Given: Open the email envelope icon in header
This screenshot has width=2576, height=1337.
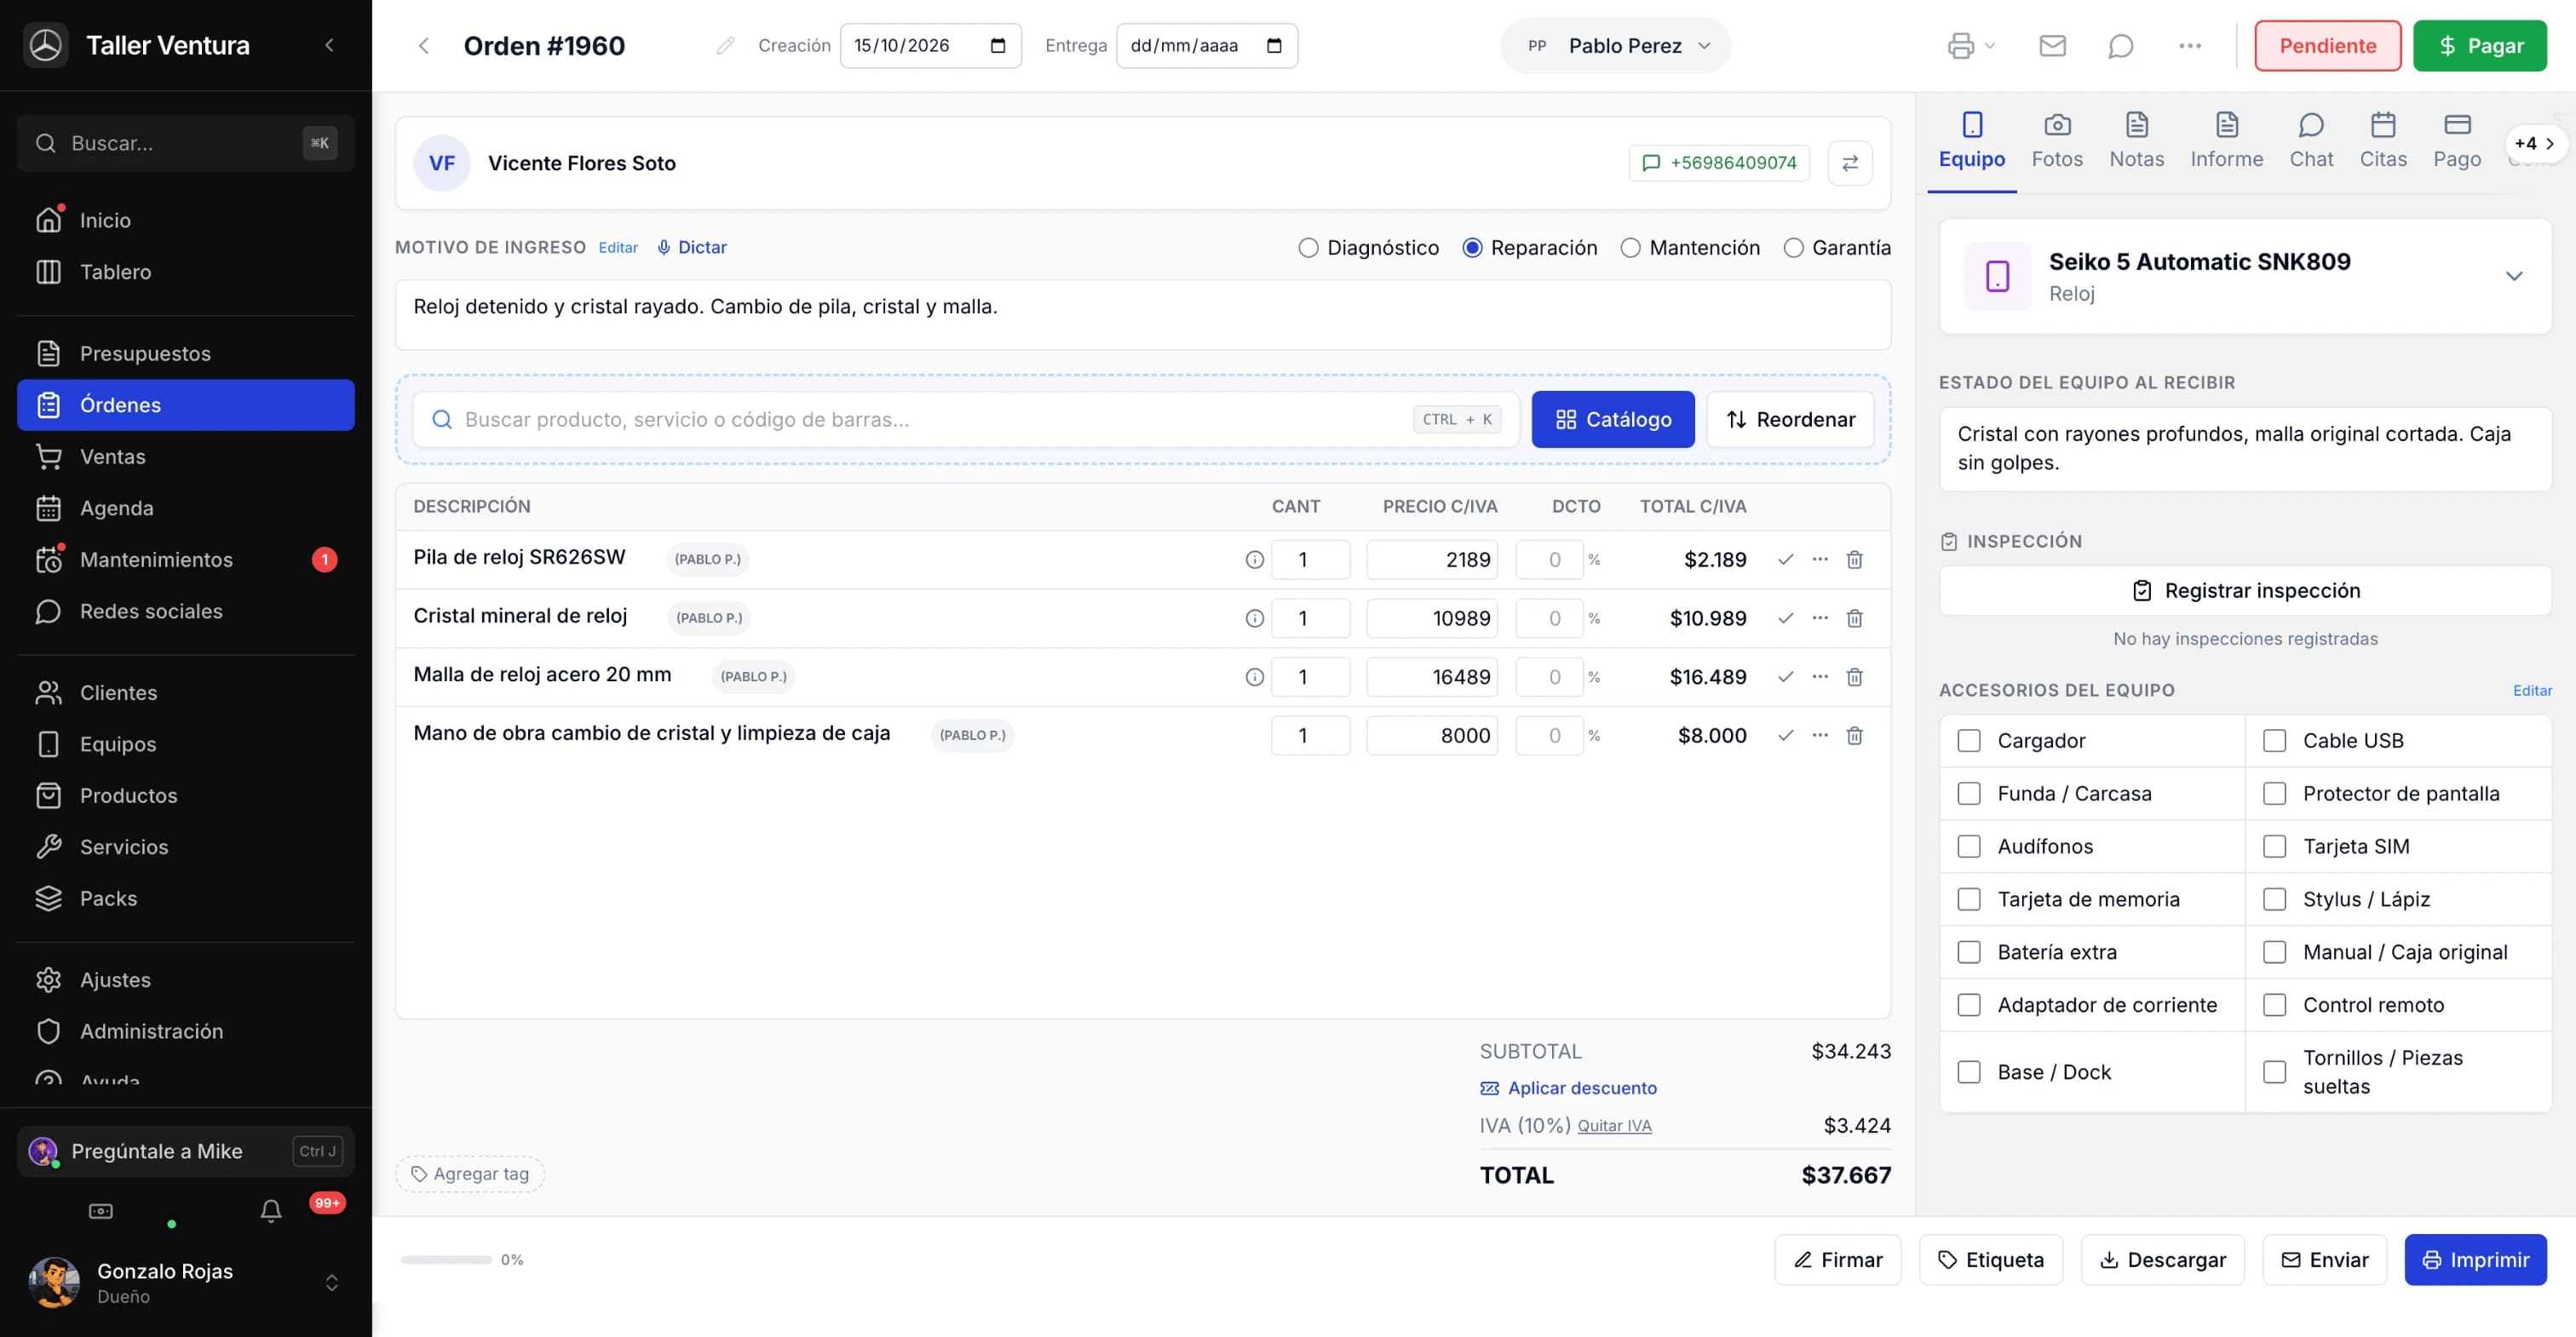Looking at the screenshot, I should (2052, 46).
